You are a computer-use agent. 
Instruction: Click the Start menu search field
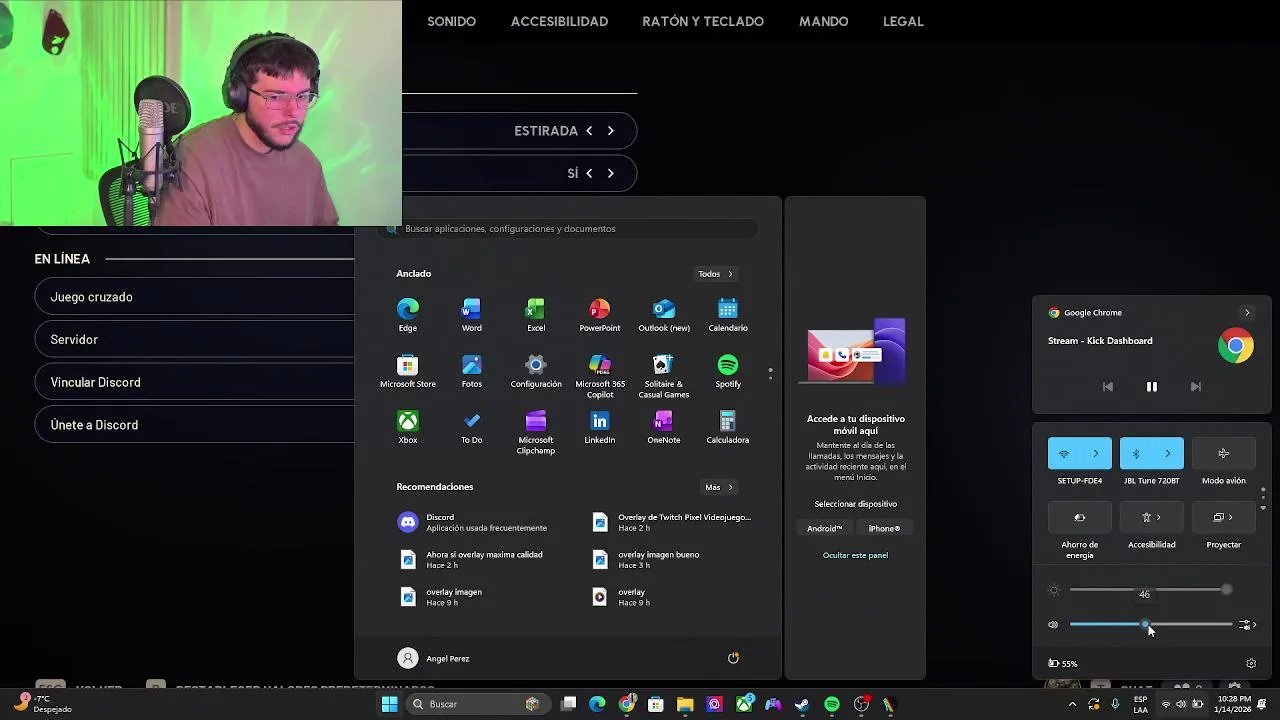pos(570,229)
